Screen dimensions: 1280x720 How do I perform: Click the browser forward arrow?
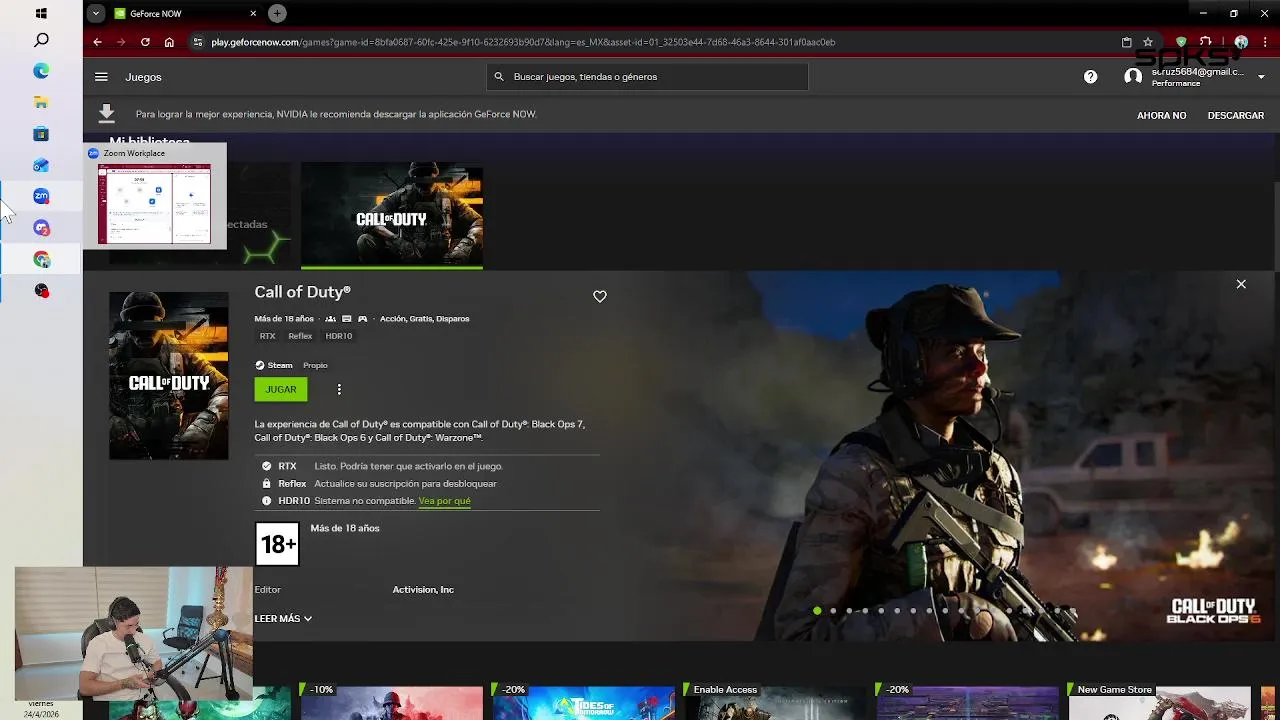point(121,42)
